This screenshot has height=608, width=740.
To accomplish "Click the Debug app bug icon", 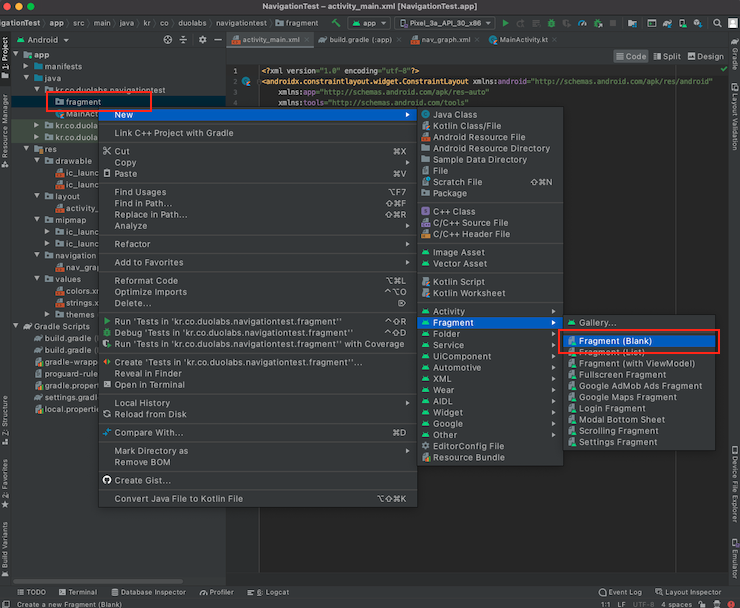I will click(551, 23).
